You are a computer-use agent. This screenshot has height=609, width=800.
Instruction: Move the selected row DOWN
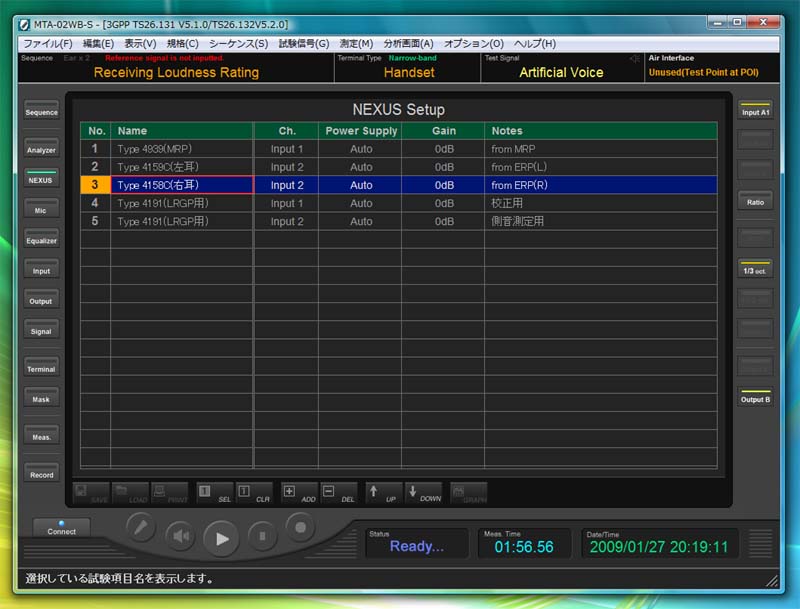click(x=423, y=493)
